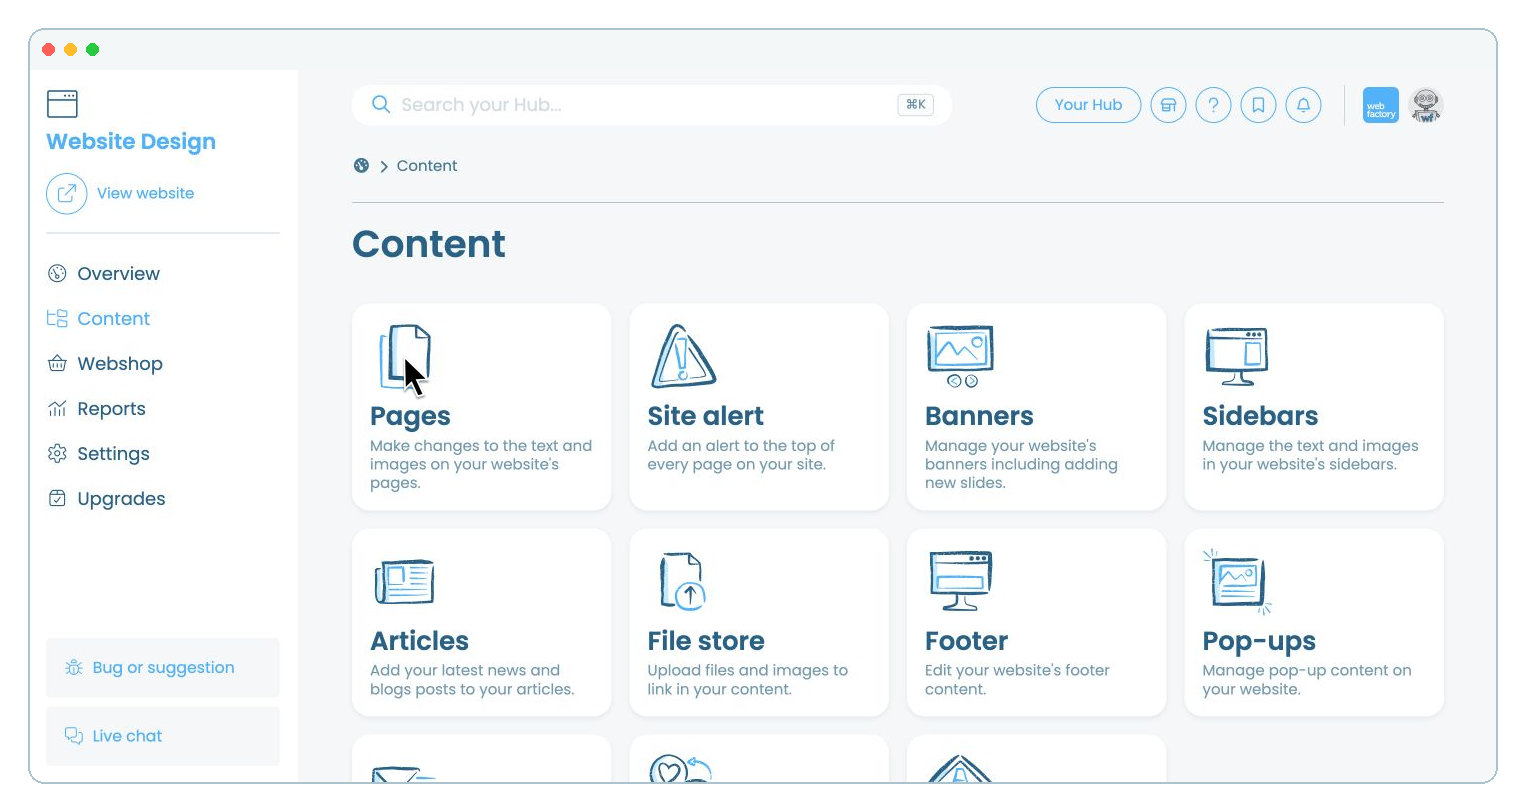Screen dimensions: 1526x812
Task: Click the ⌘K shortcut badge in search
Action: point(916,105)
